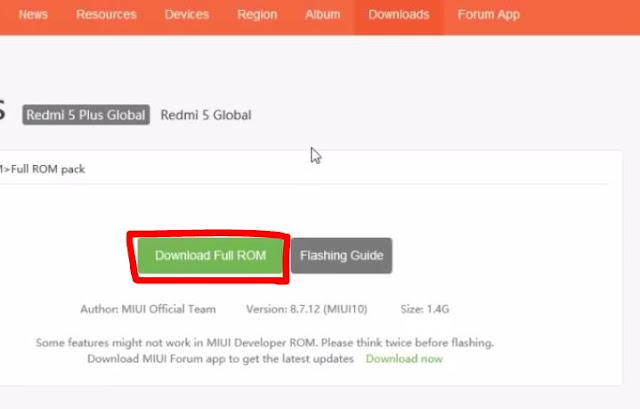The image size is (640, 409).
Task: Follow the green Download now link
Action: 404,359
